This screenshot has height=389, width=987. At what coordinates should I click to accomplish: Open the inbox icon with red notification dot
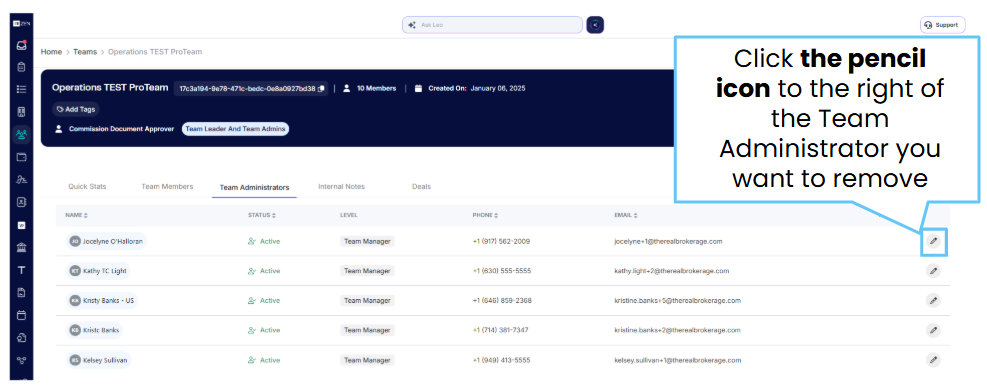21,45
